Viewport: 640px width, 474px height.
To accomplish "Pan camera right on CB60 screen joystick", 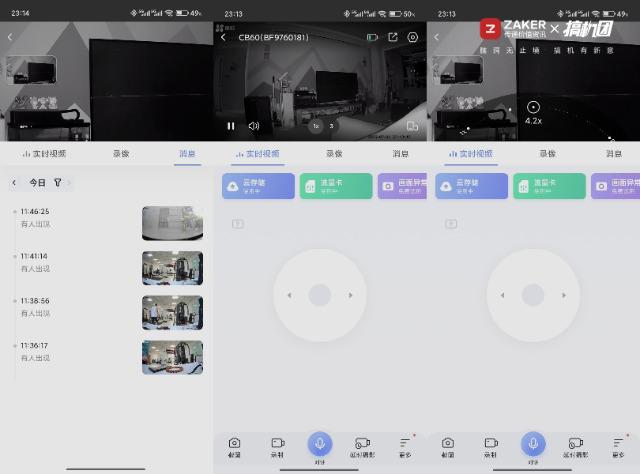I will (x=350, y=295).
